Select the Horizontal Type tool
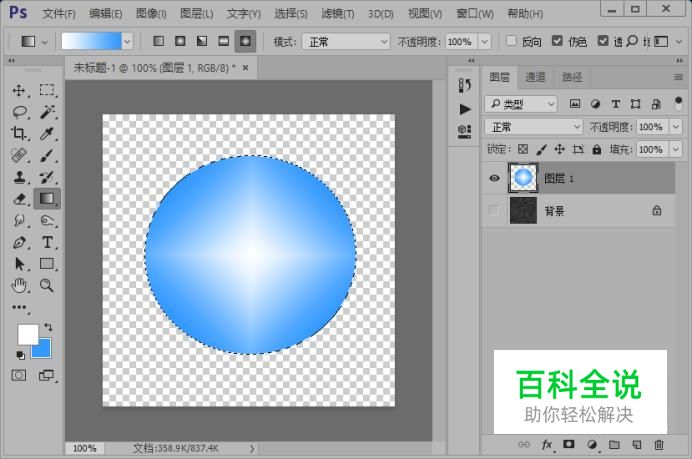692x459 pixels. click(x=47, y=242)
